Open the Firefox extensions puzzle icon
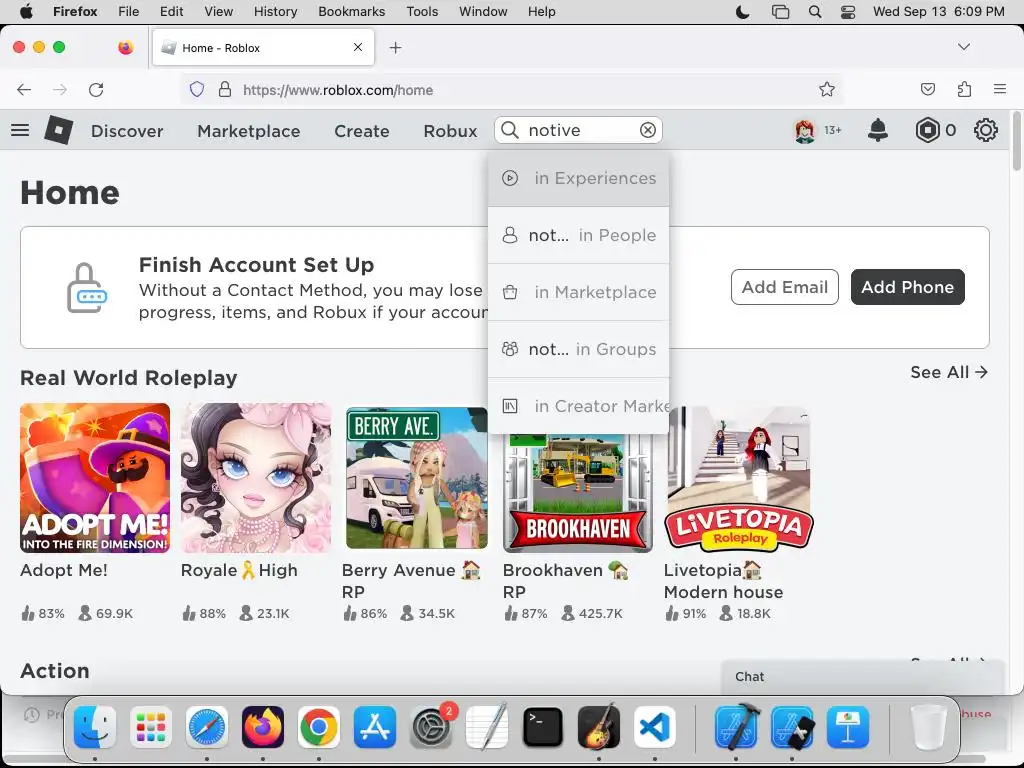Image resolution: width=1024 pixels, height=768 pixels. pyautogui.click(x=964, y=89)
